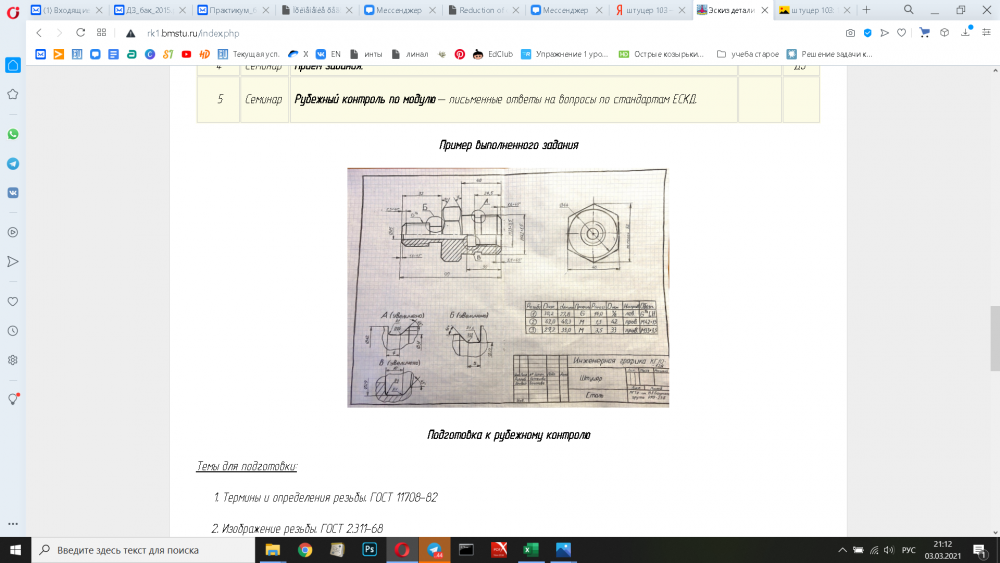Image resolution: width=1000 pixels, height=563 pixels.
Task: Open a new tab with plus button
Action: (x=866, y=10)
